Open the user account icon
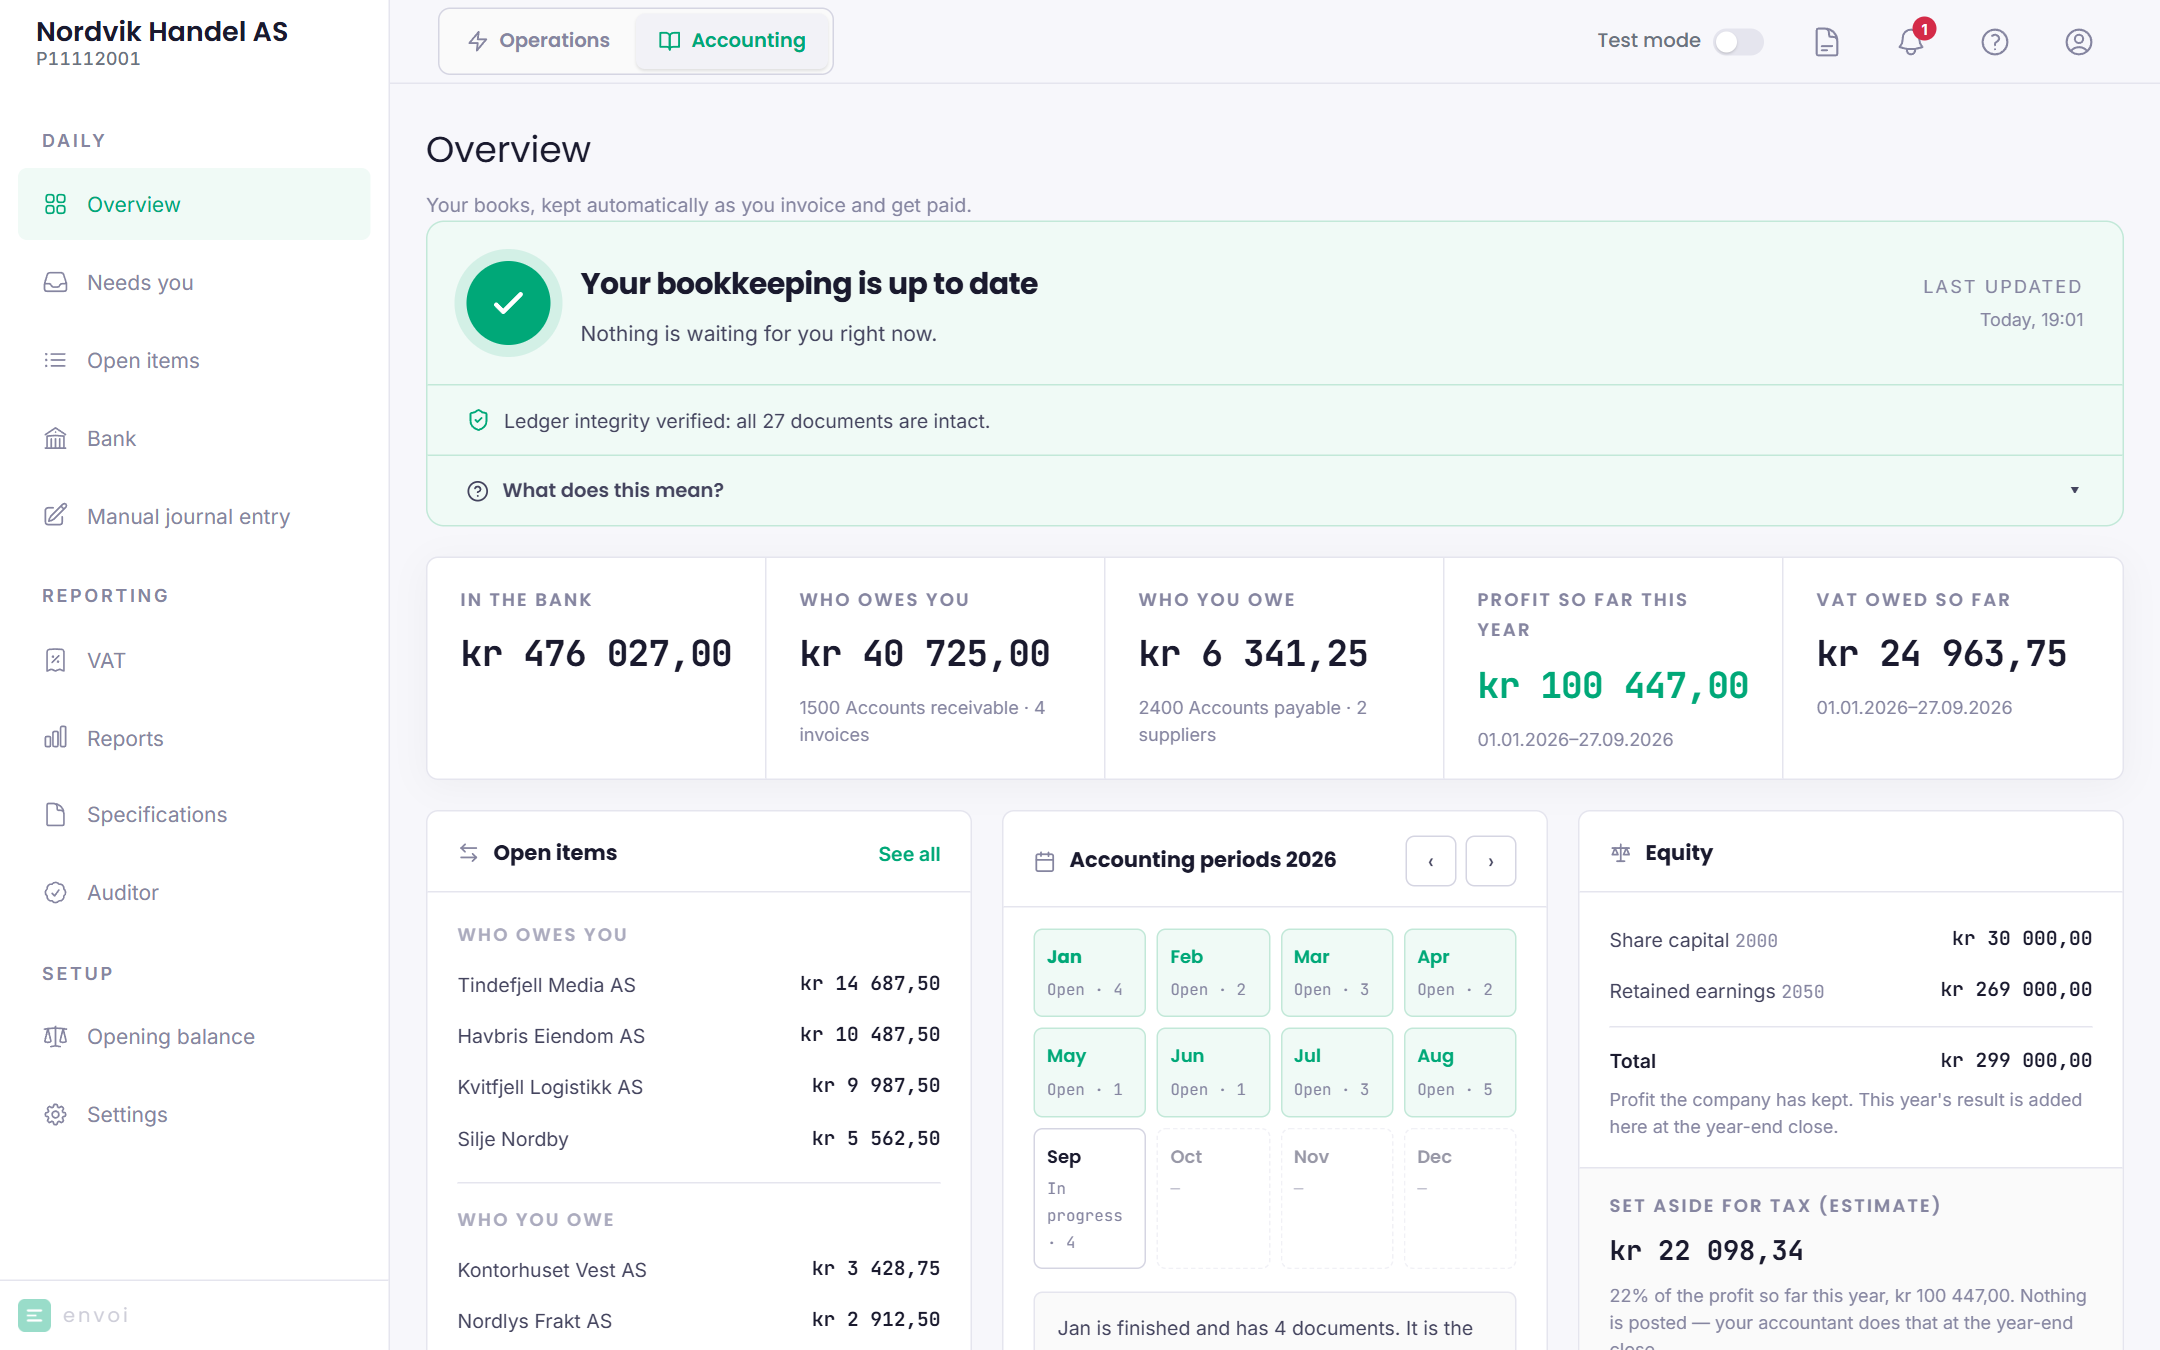2160x1350 pixels. tap(2078, 41)
